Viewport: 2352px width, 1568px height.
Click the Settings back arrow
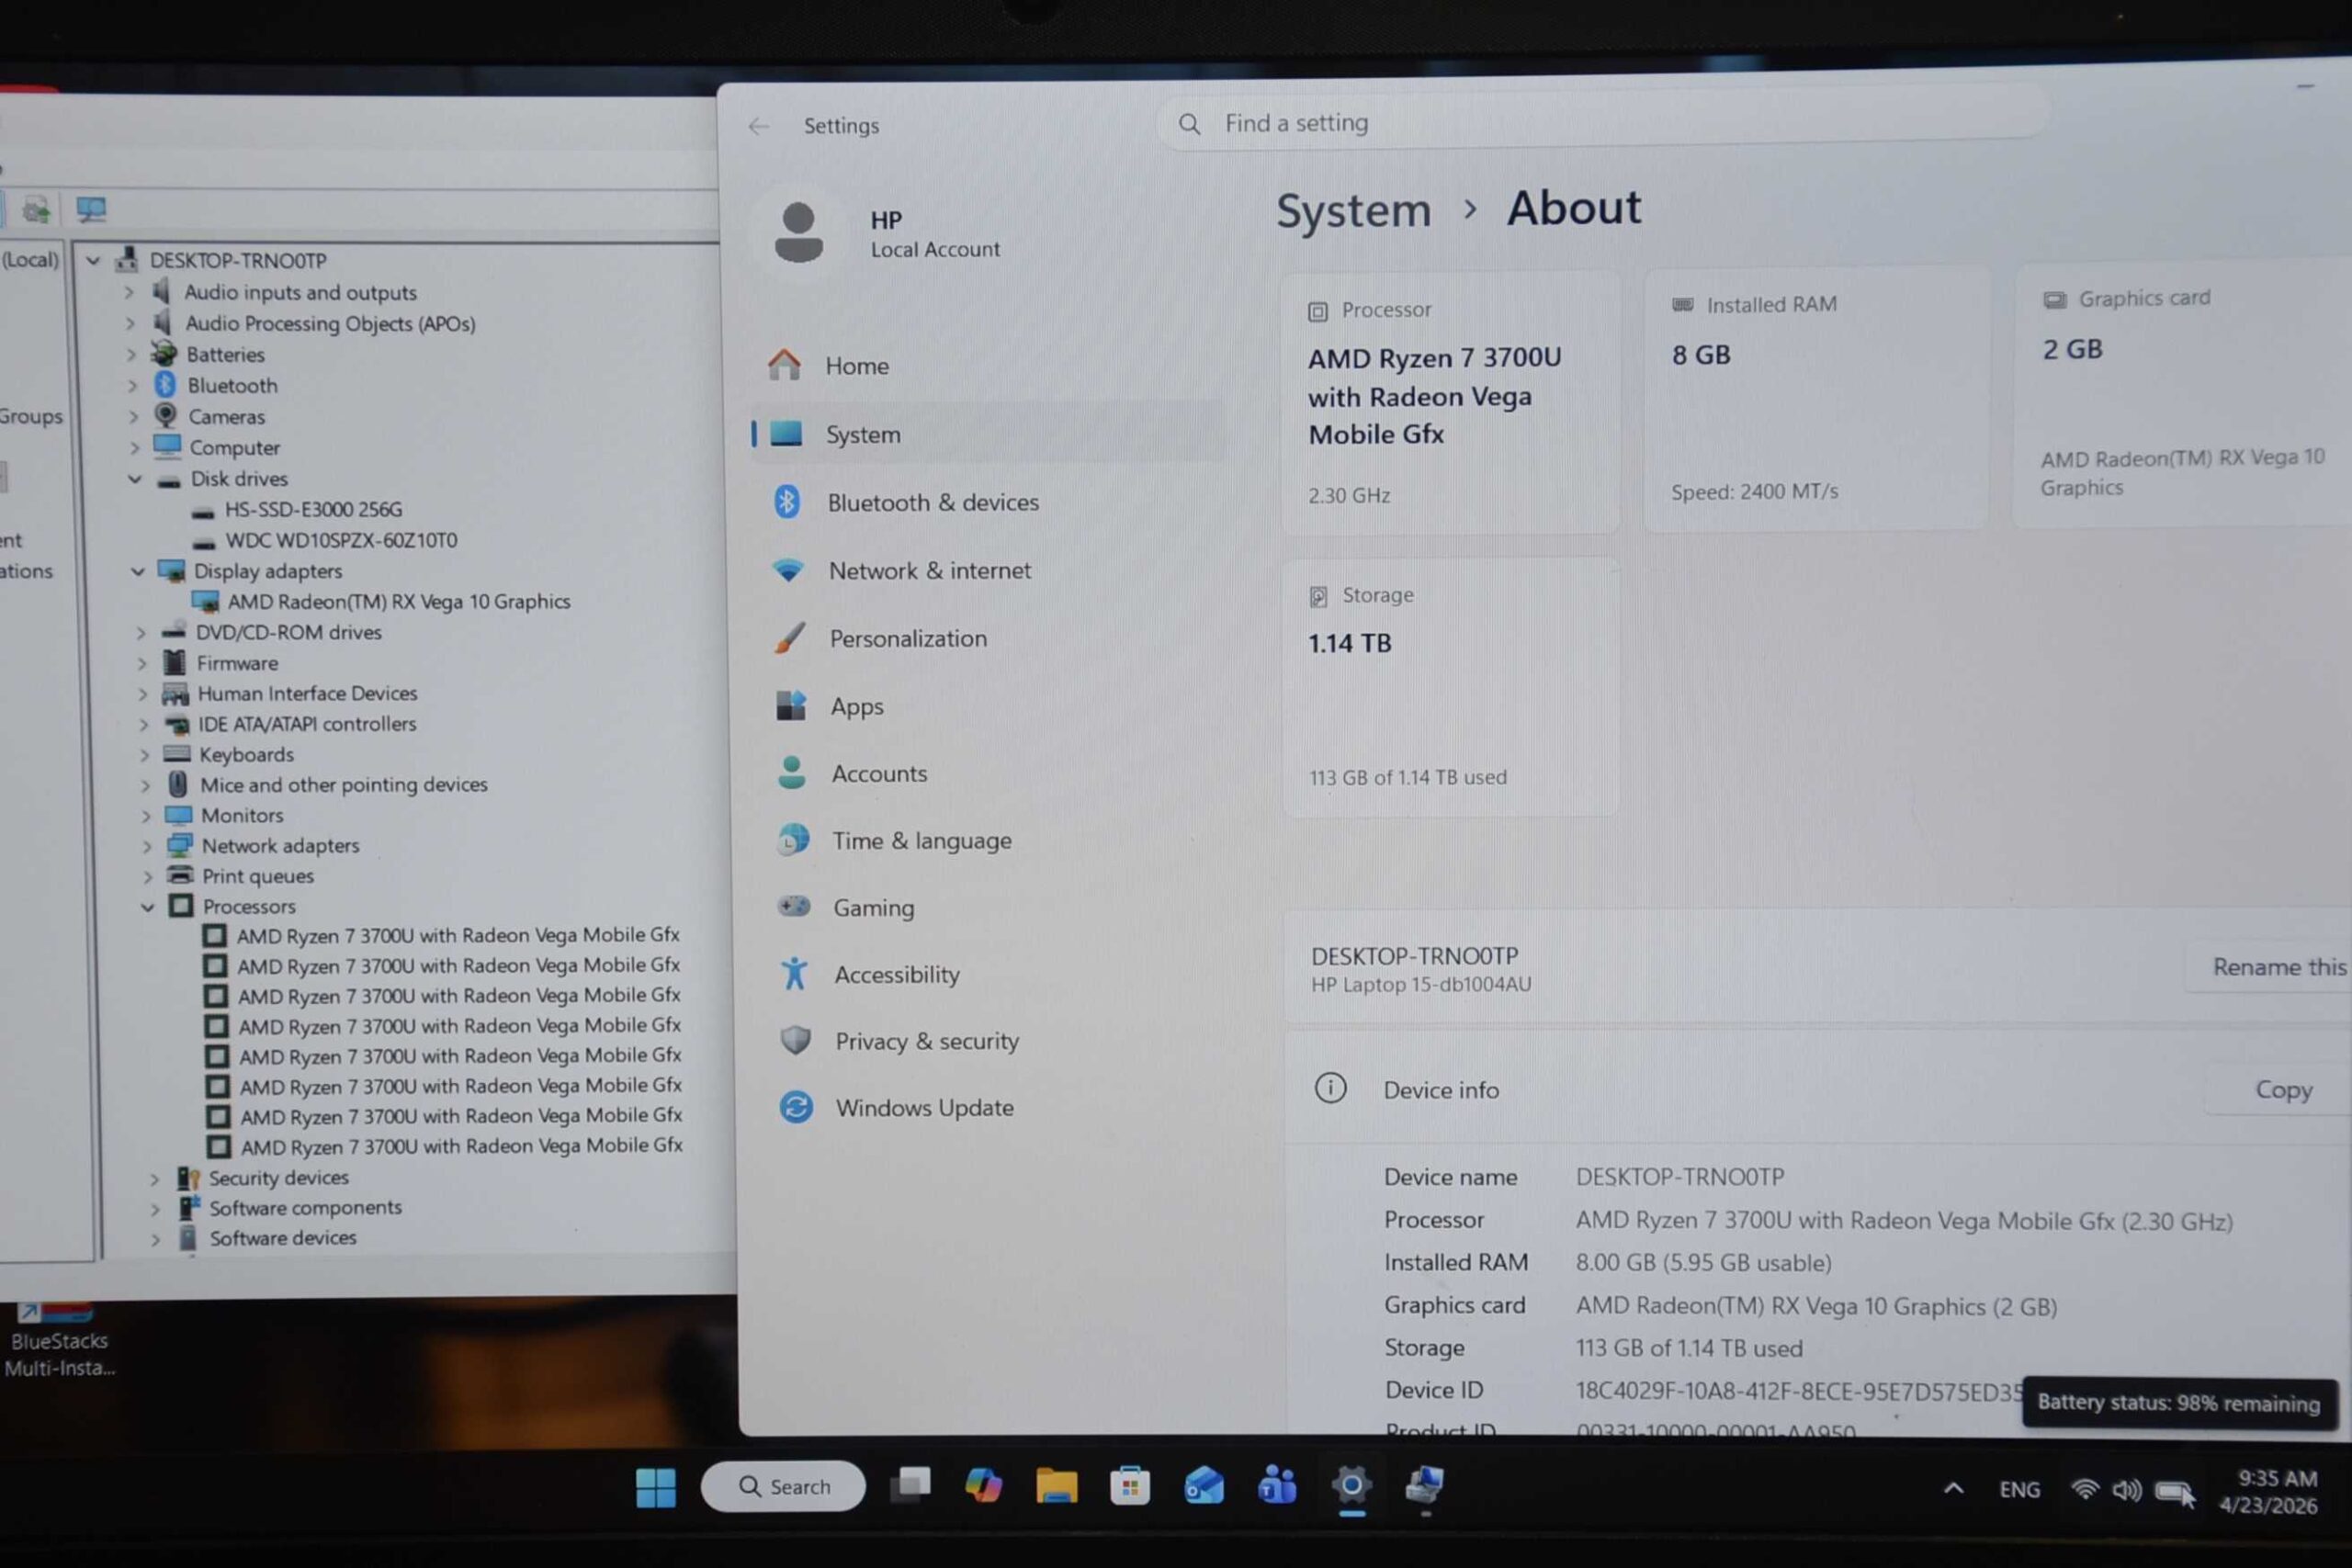pos(759,126)
